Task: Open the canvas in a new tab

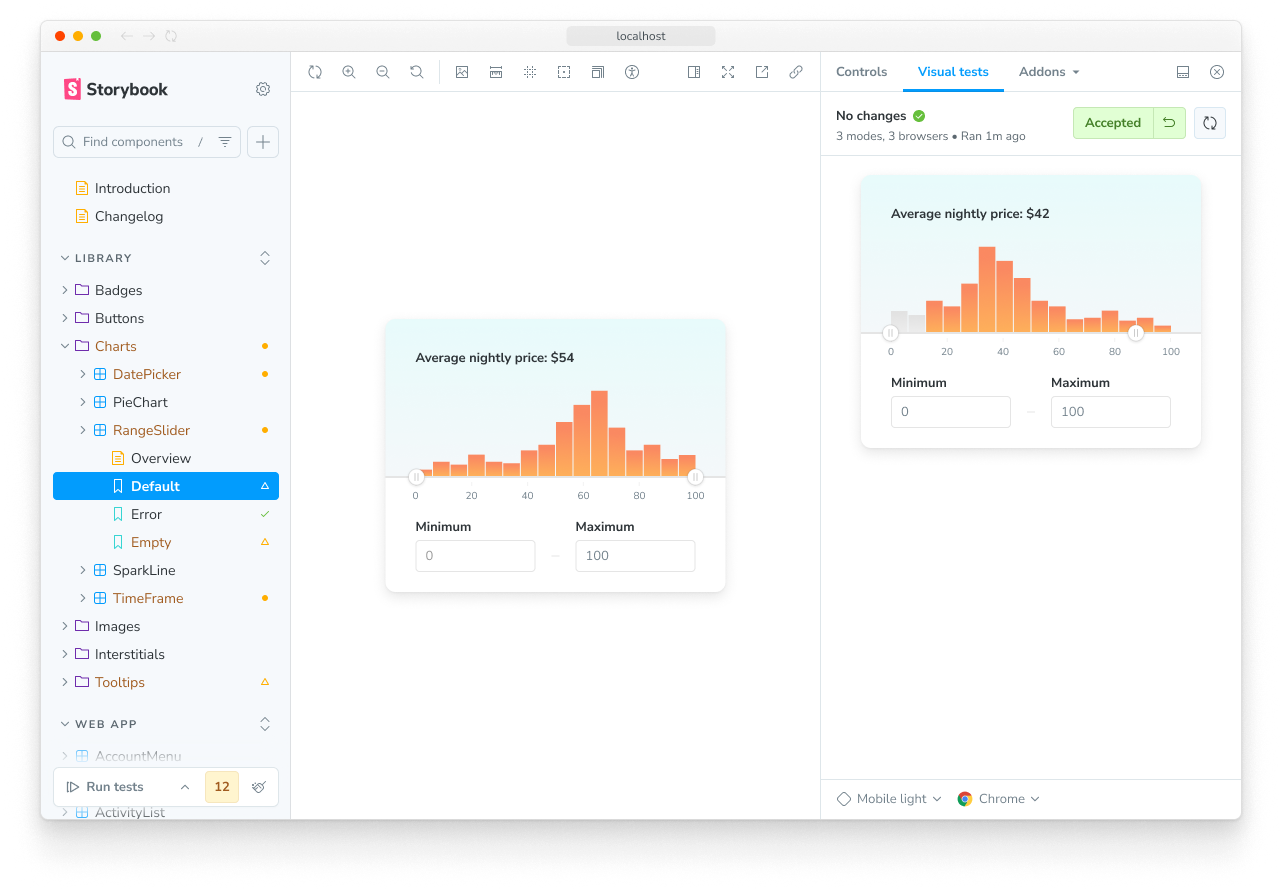Action: click(x=761, y=72)
